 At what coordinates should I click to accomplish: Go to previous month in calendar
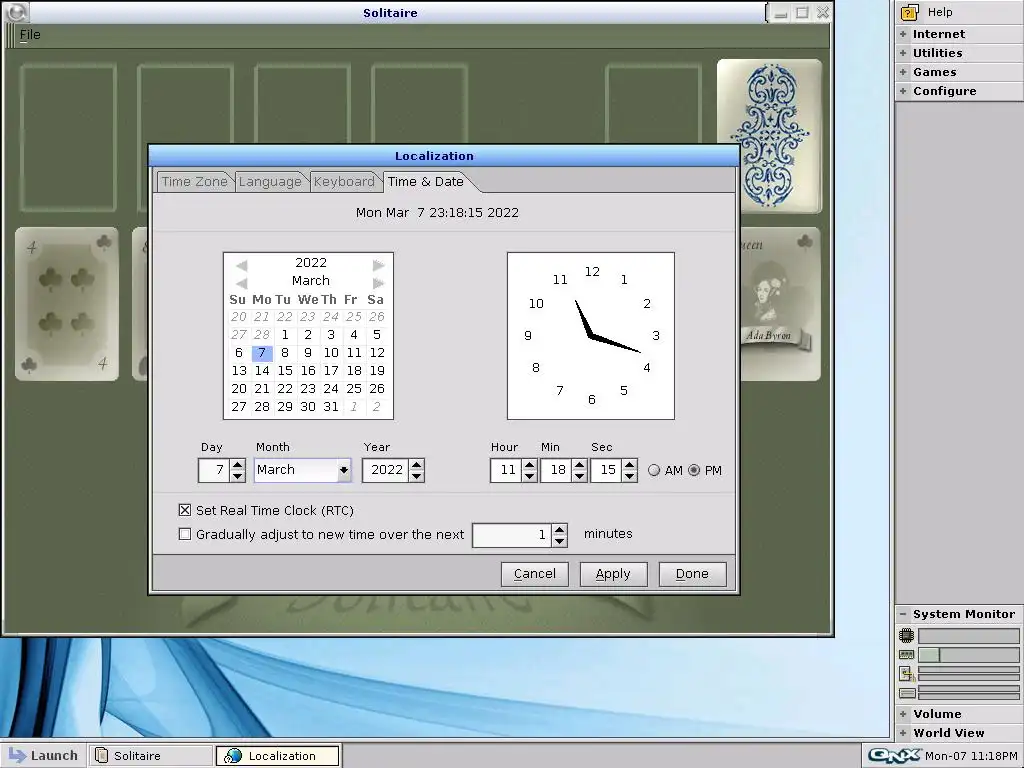[x=242, y=283]
